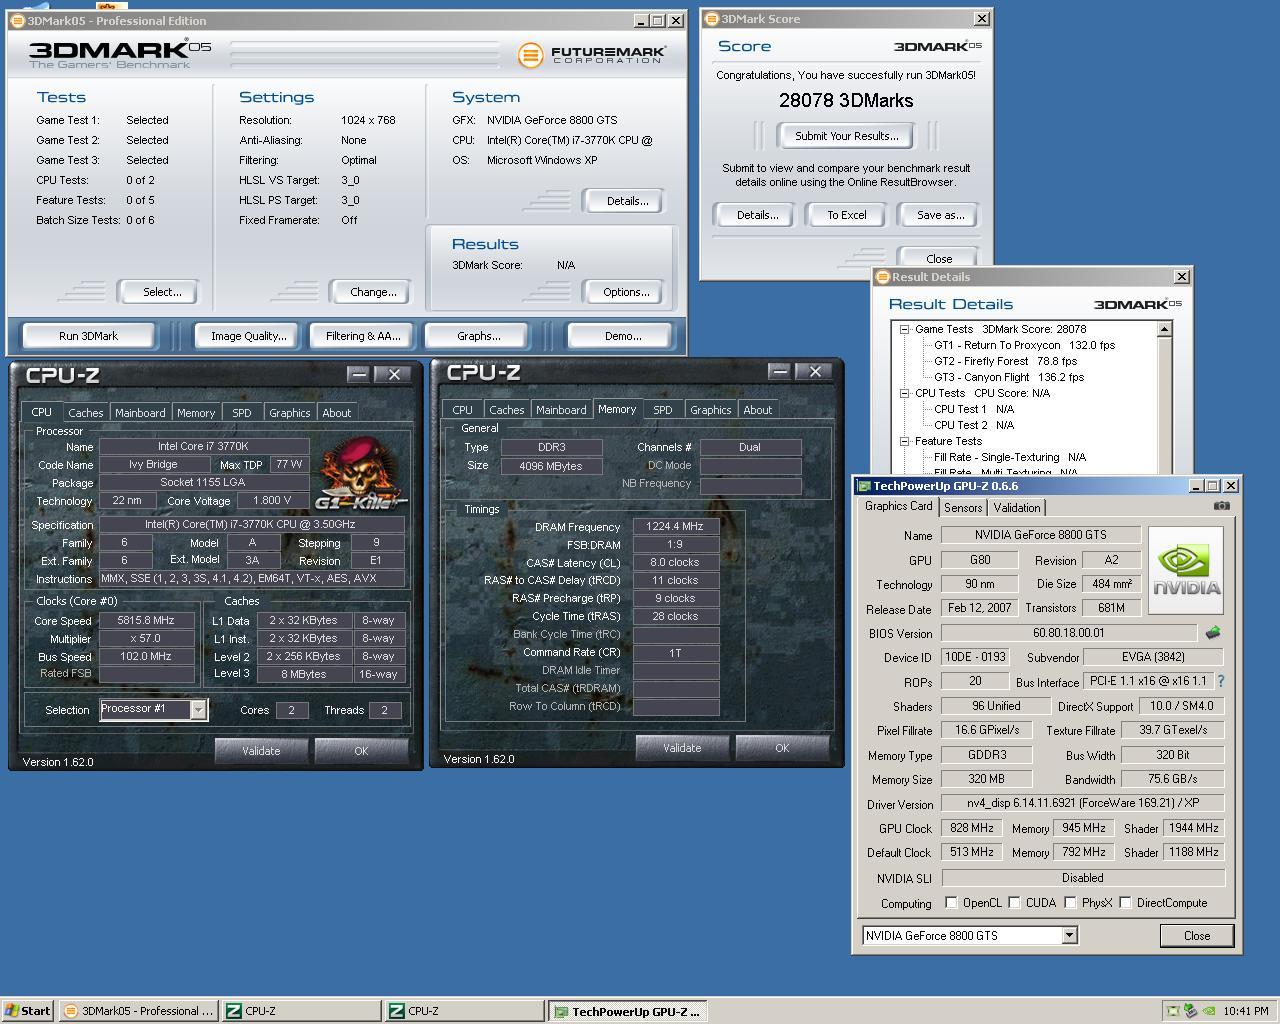Click OK in right CPU-Z memory window
Image resolution: width=1280 pixels, height=1024 pixels.
click(x=782, y=748)
